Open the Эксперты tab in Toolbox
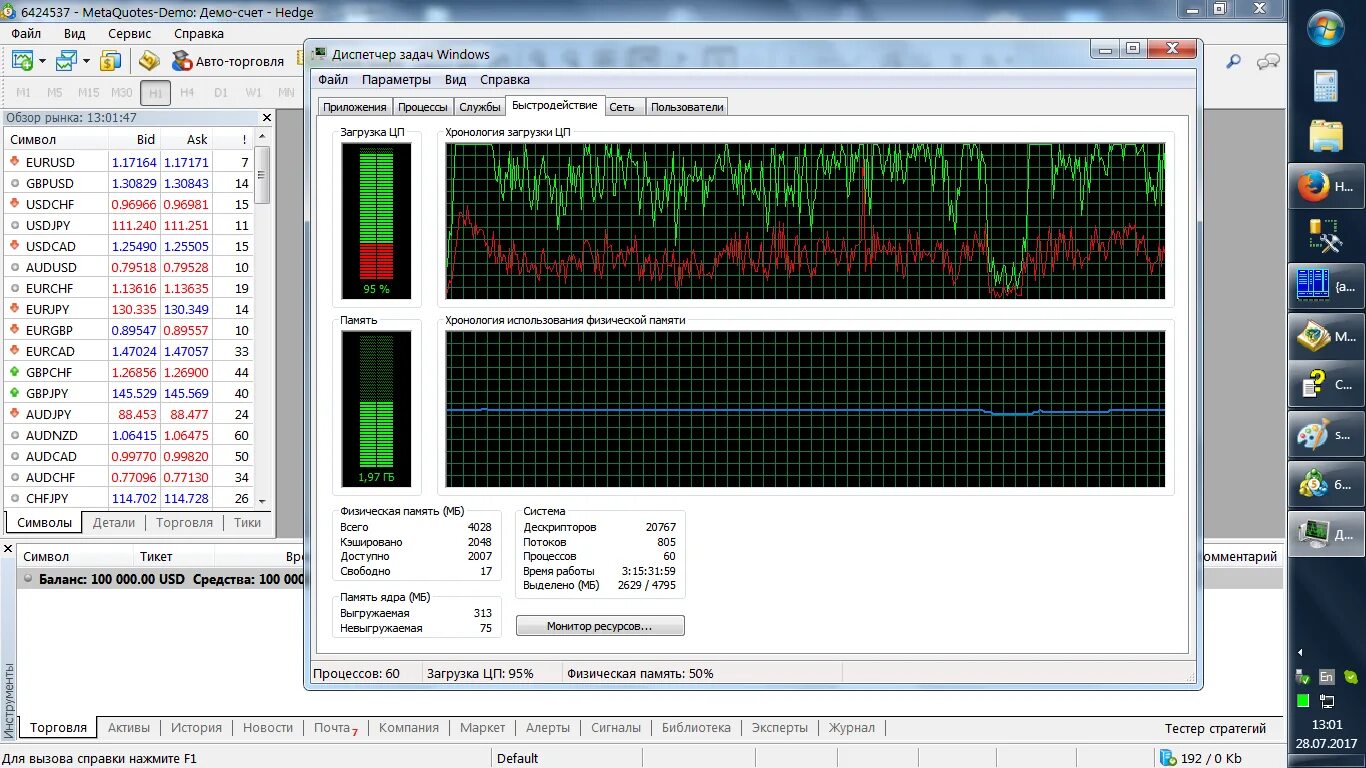The height and width of the screenshot is (768, 1366). click(x=780, y=728)
